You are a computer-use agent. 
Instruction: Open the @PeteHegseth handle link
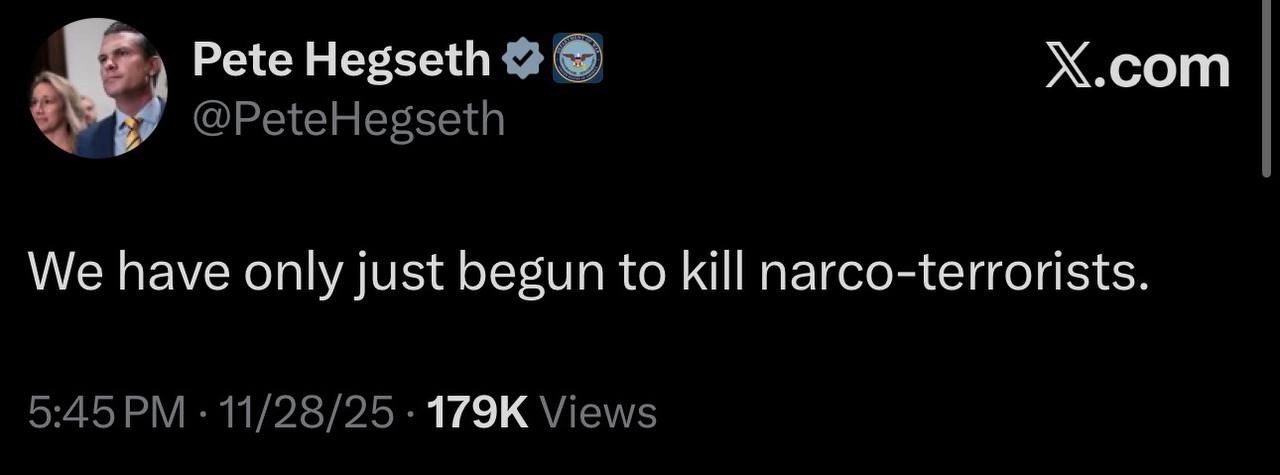click(348, 120)
